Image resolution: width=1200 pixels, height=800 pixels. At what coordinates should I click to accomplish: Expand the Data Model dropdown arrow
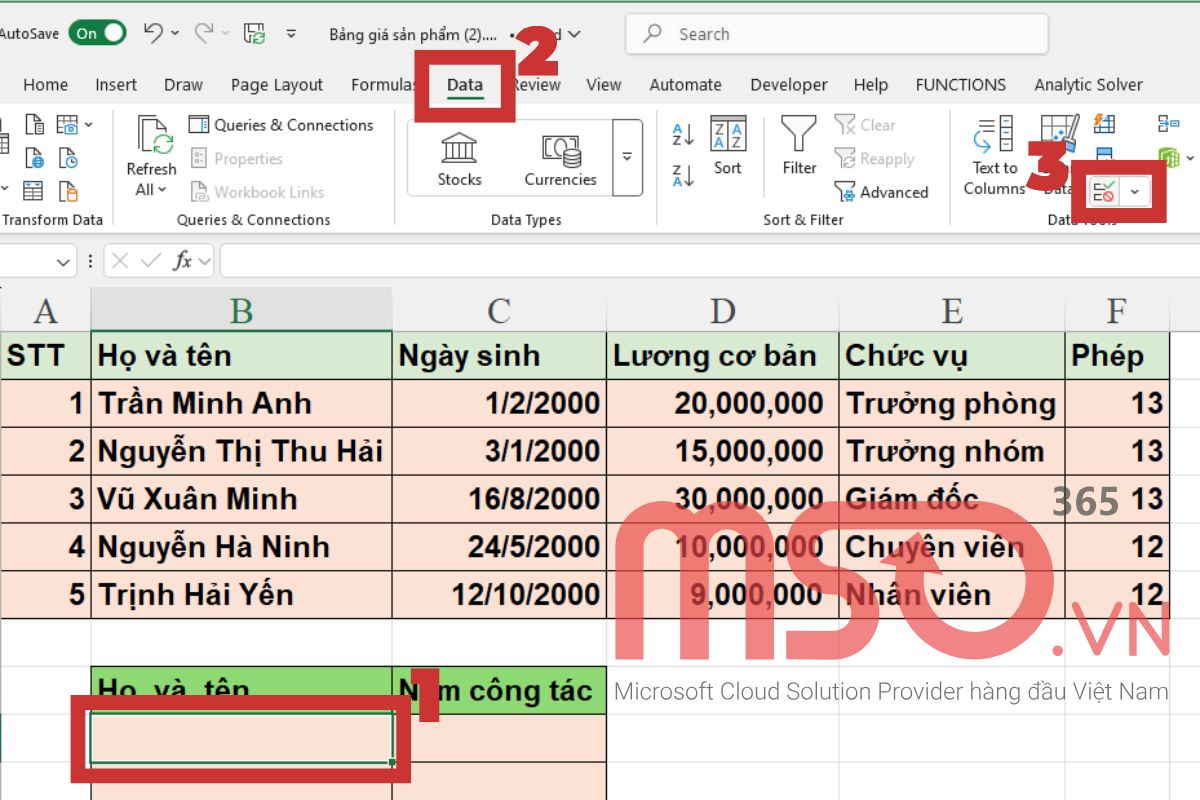(1190, 158)
